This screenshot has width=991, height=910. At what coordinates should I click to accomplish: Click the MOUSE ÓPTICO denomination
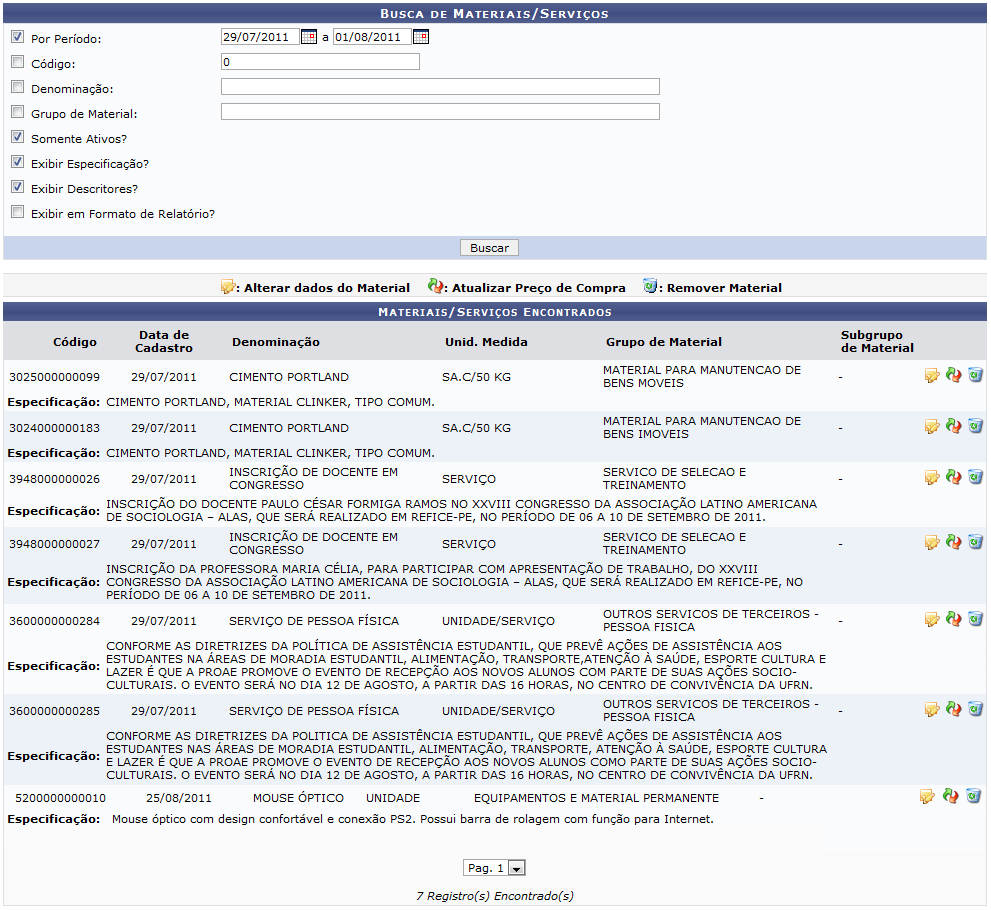click(x=298, y=798)
